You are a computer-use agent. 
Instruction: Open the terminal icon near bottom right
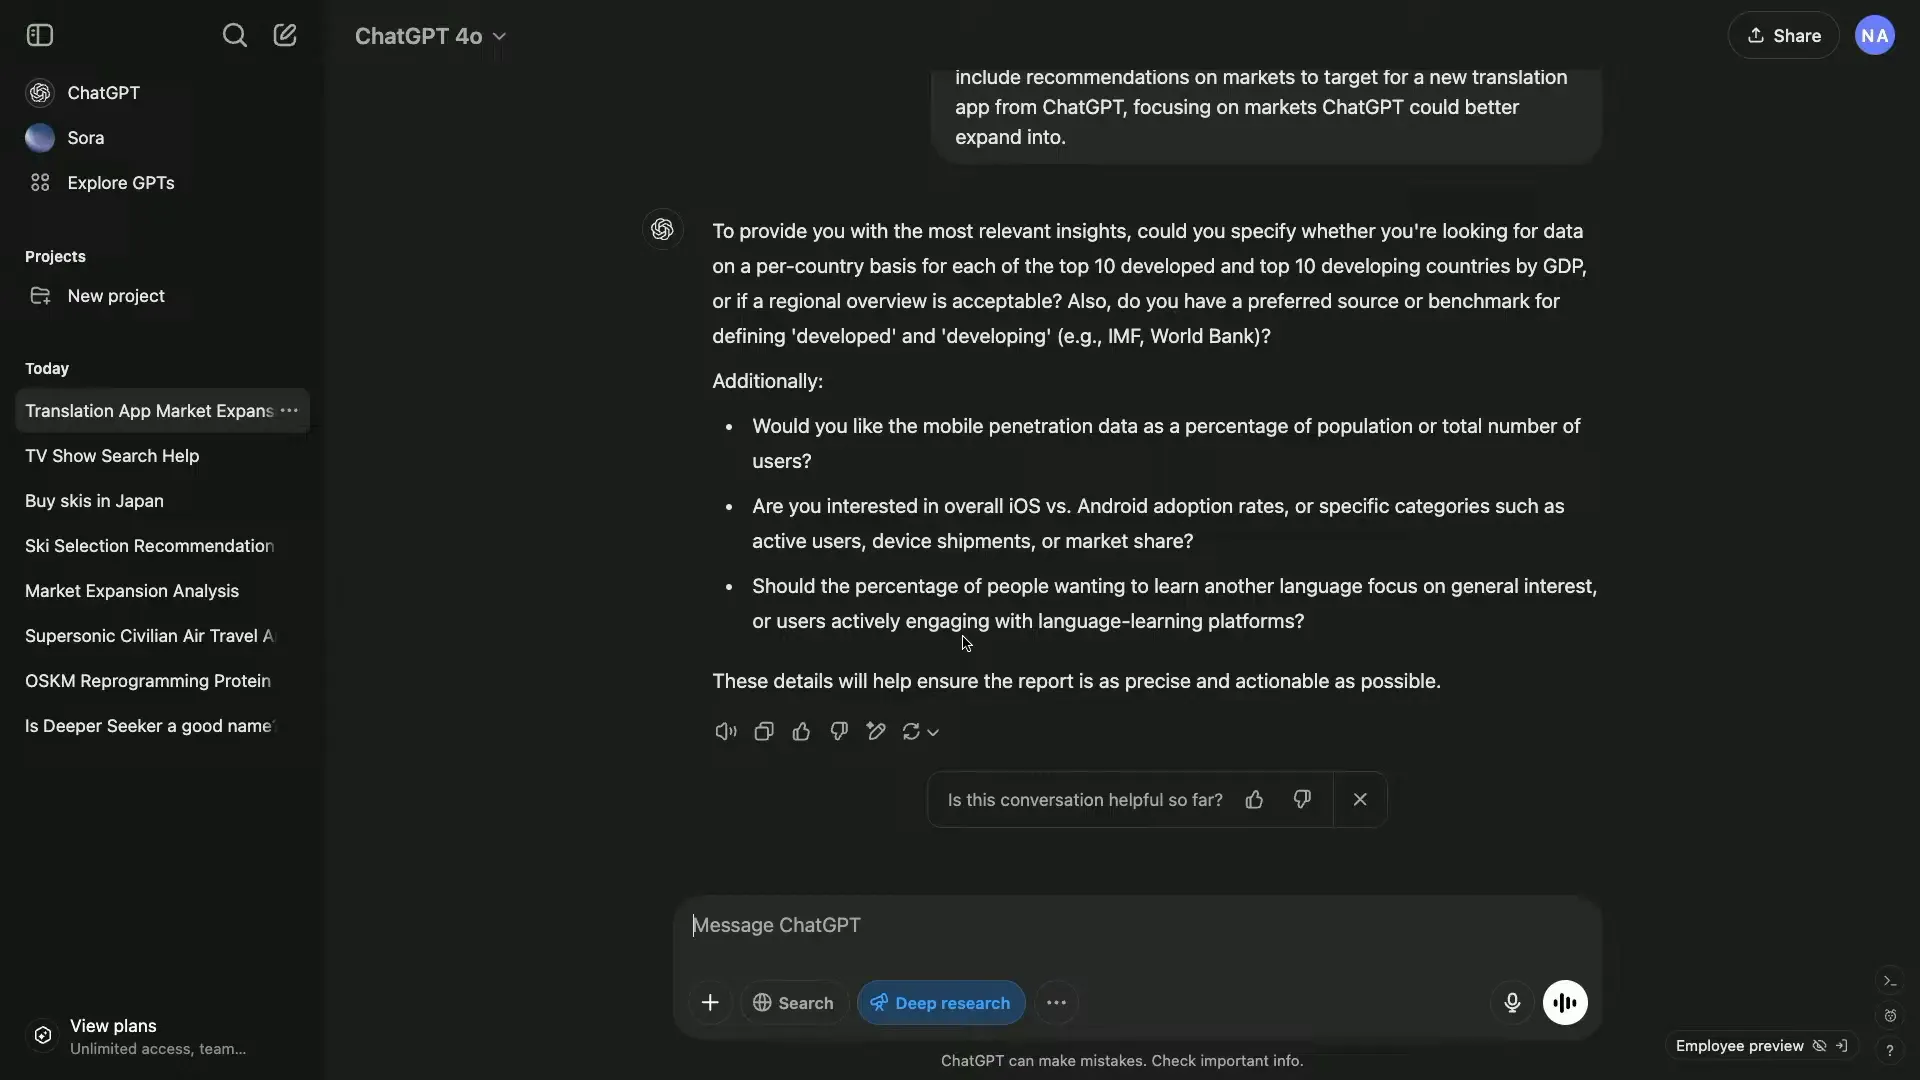pos(1890,981)
